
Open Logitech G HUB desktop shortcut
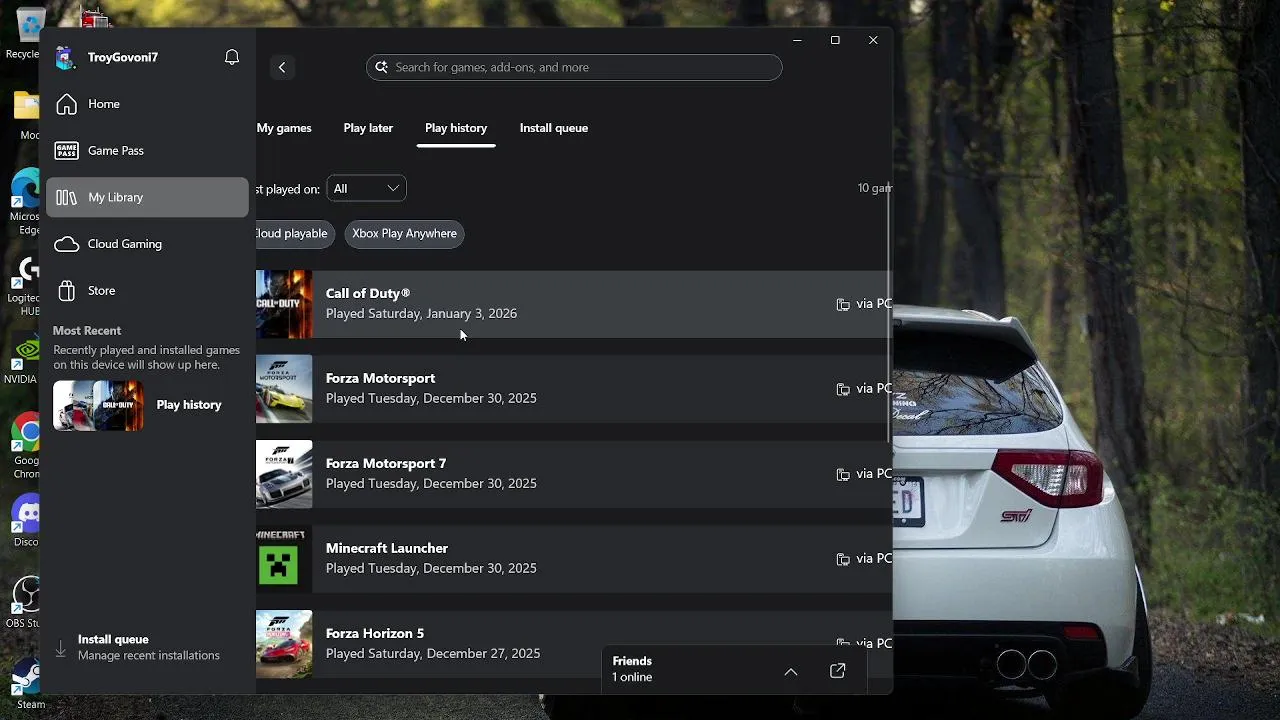24,285
